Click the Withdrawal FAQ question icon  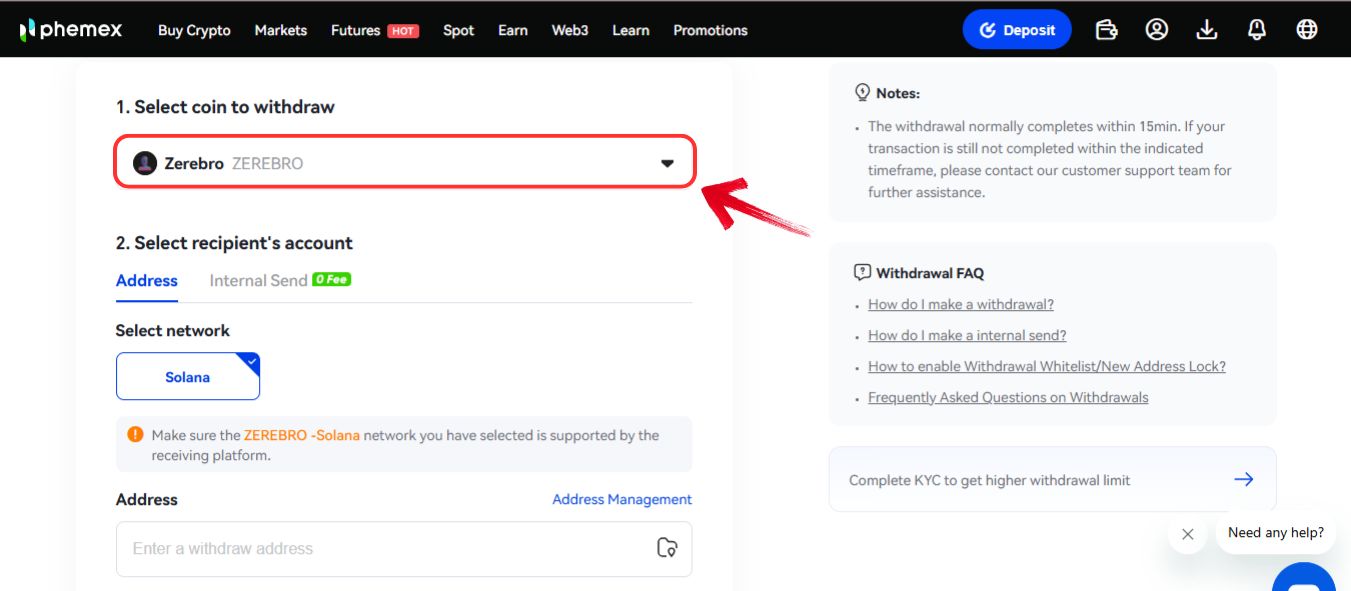coord(862,272)
